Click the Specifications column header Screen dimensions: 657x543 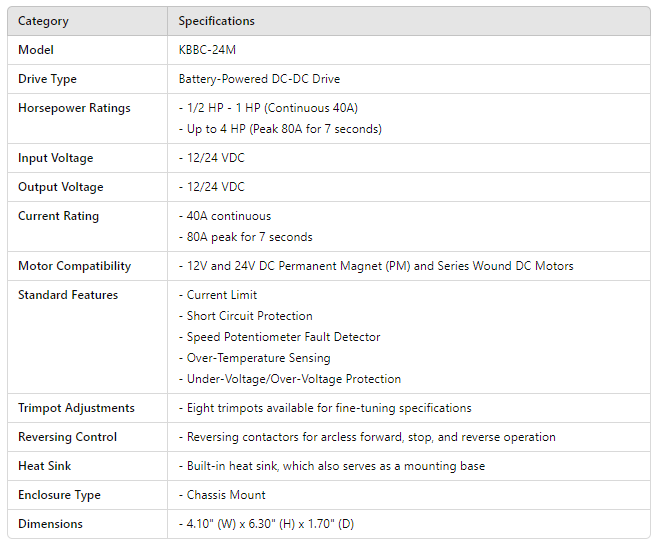tap(216, 21)
